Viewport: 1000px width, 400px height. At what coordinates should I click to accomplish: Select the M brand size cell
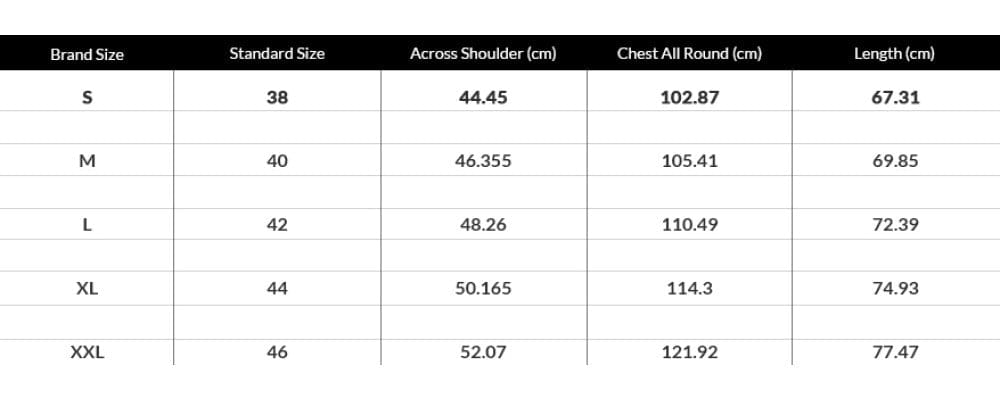click(87, 161)
